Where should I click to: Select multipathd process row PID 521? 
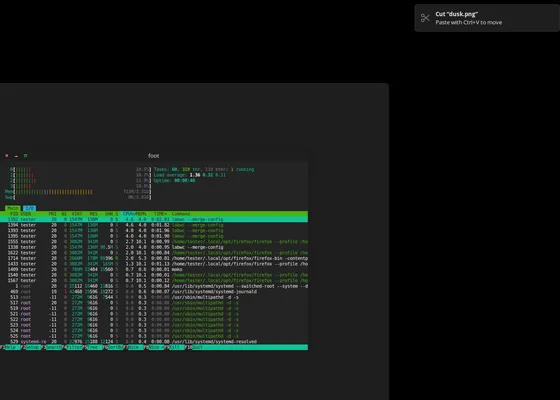point(154,314)
